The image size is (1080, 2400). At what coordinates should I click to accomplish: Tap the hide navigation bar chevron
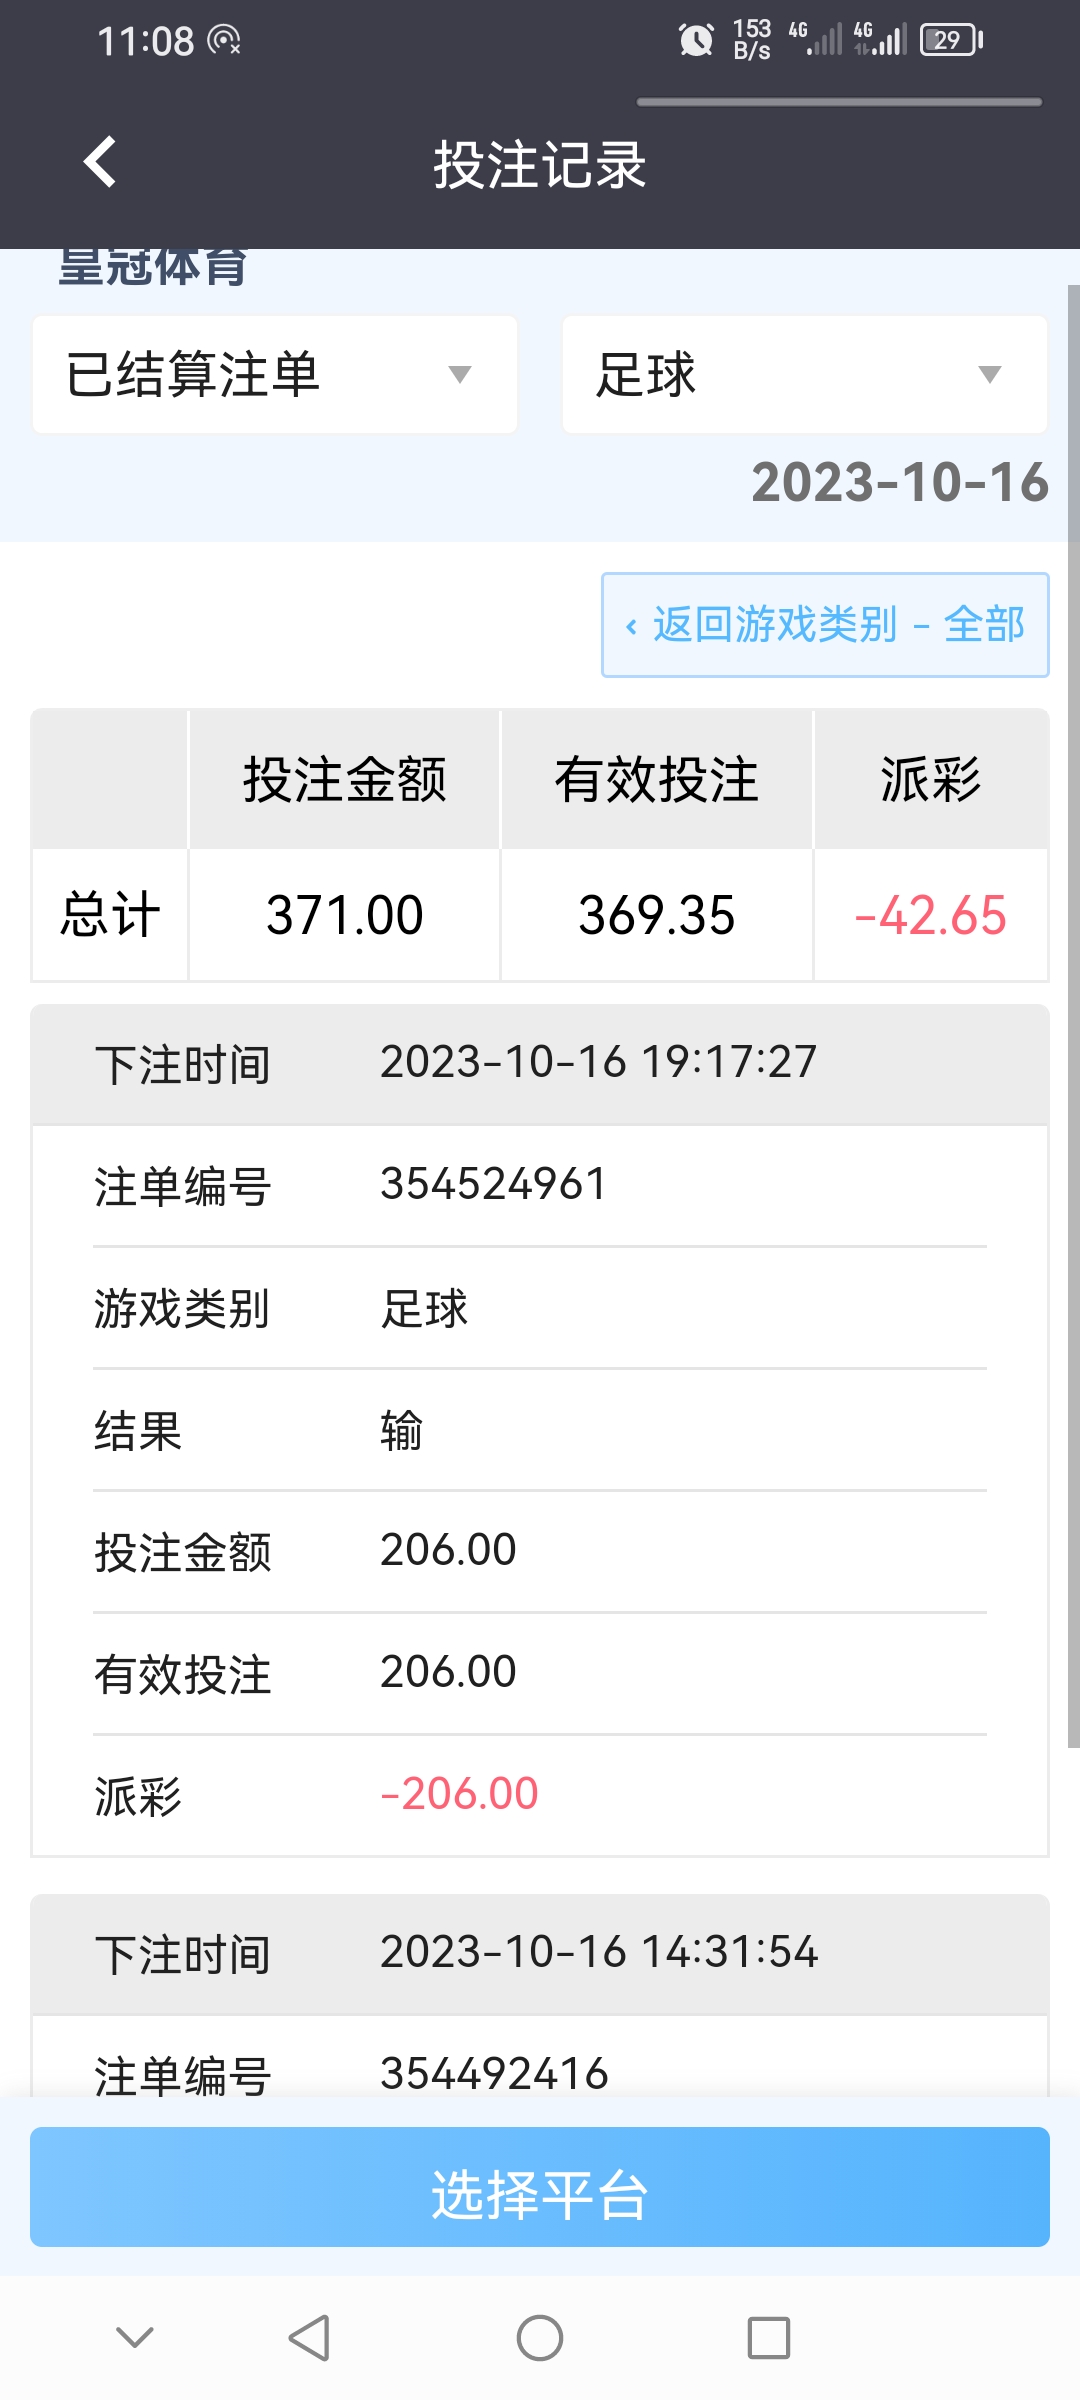tap(135, 2337)
